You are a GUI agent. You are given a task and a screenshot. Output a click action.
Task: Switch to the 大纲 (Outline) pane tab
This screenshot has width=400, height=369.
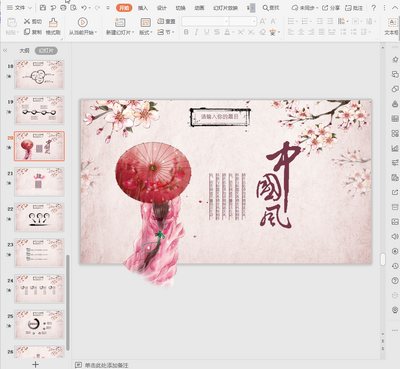click(x=24, y=51)
